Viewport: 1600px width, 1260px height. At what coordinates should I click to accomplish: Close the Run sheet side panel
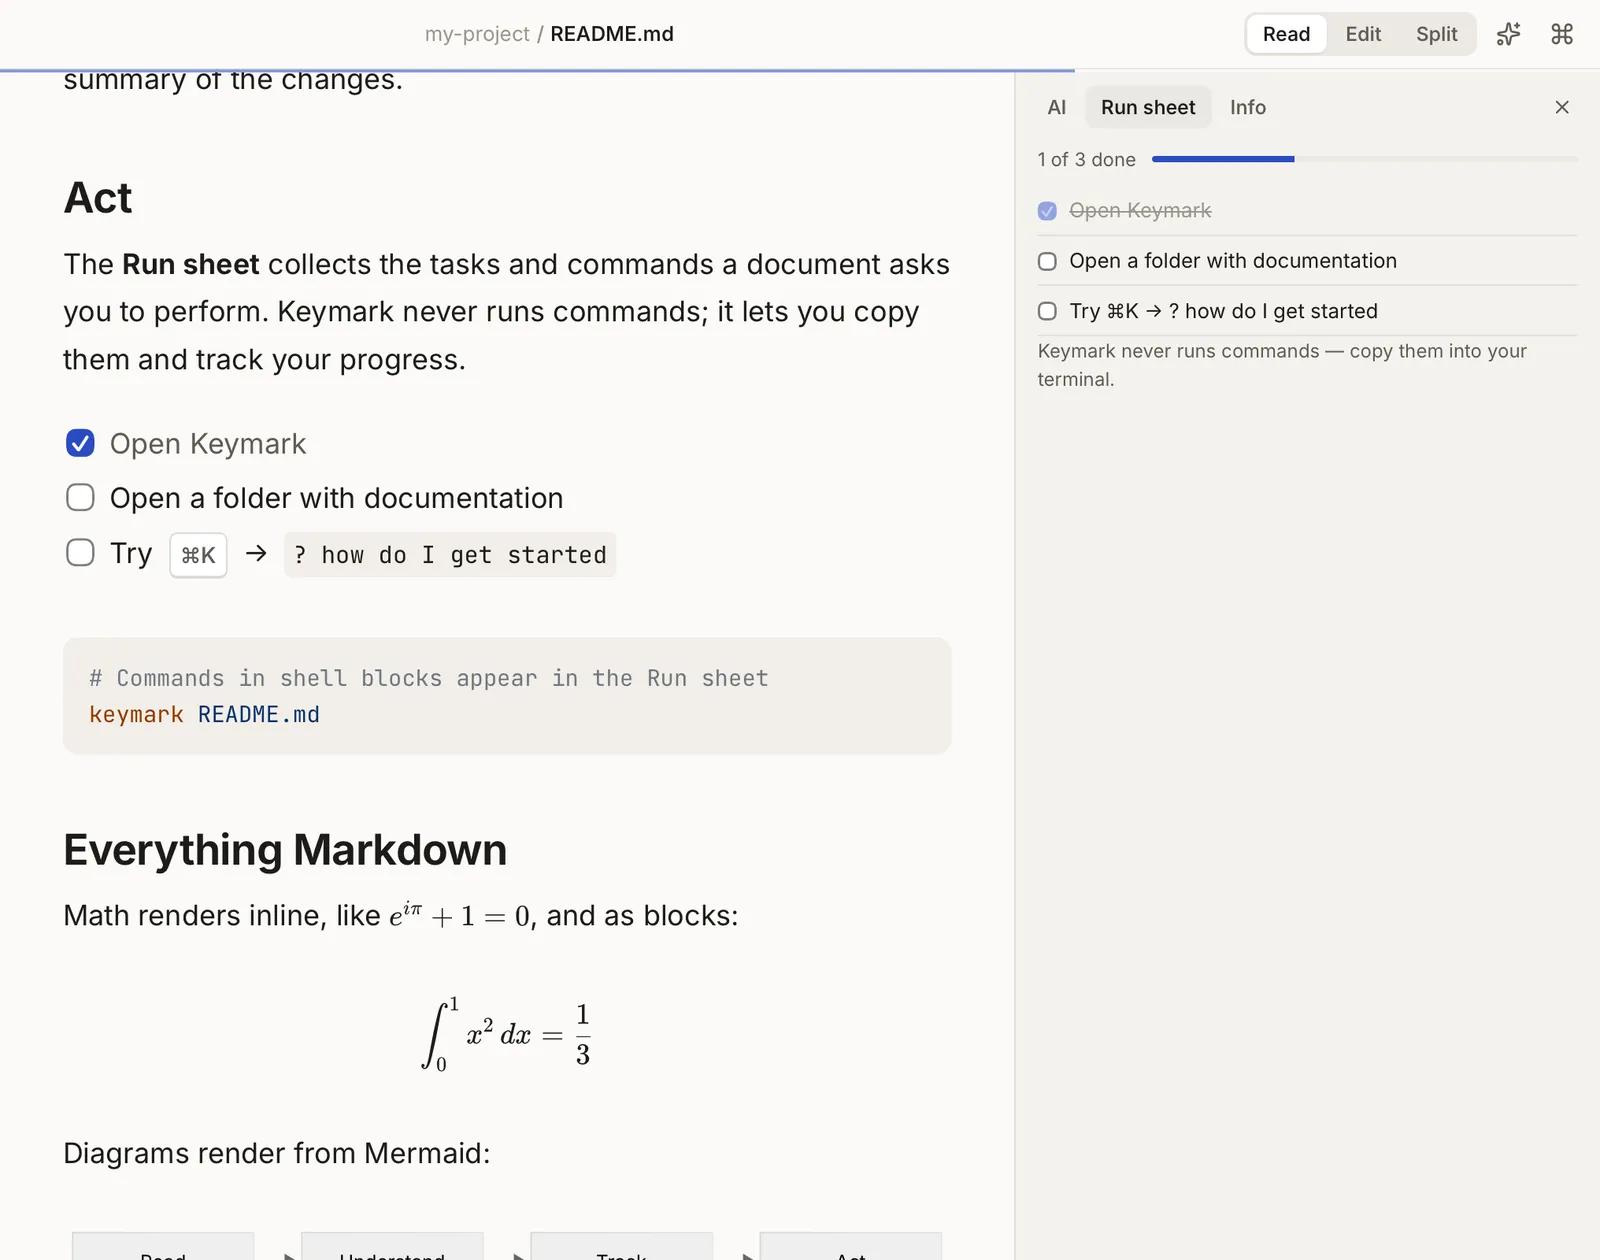[x=1562, y=107]
